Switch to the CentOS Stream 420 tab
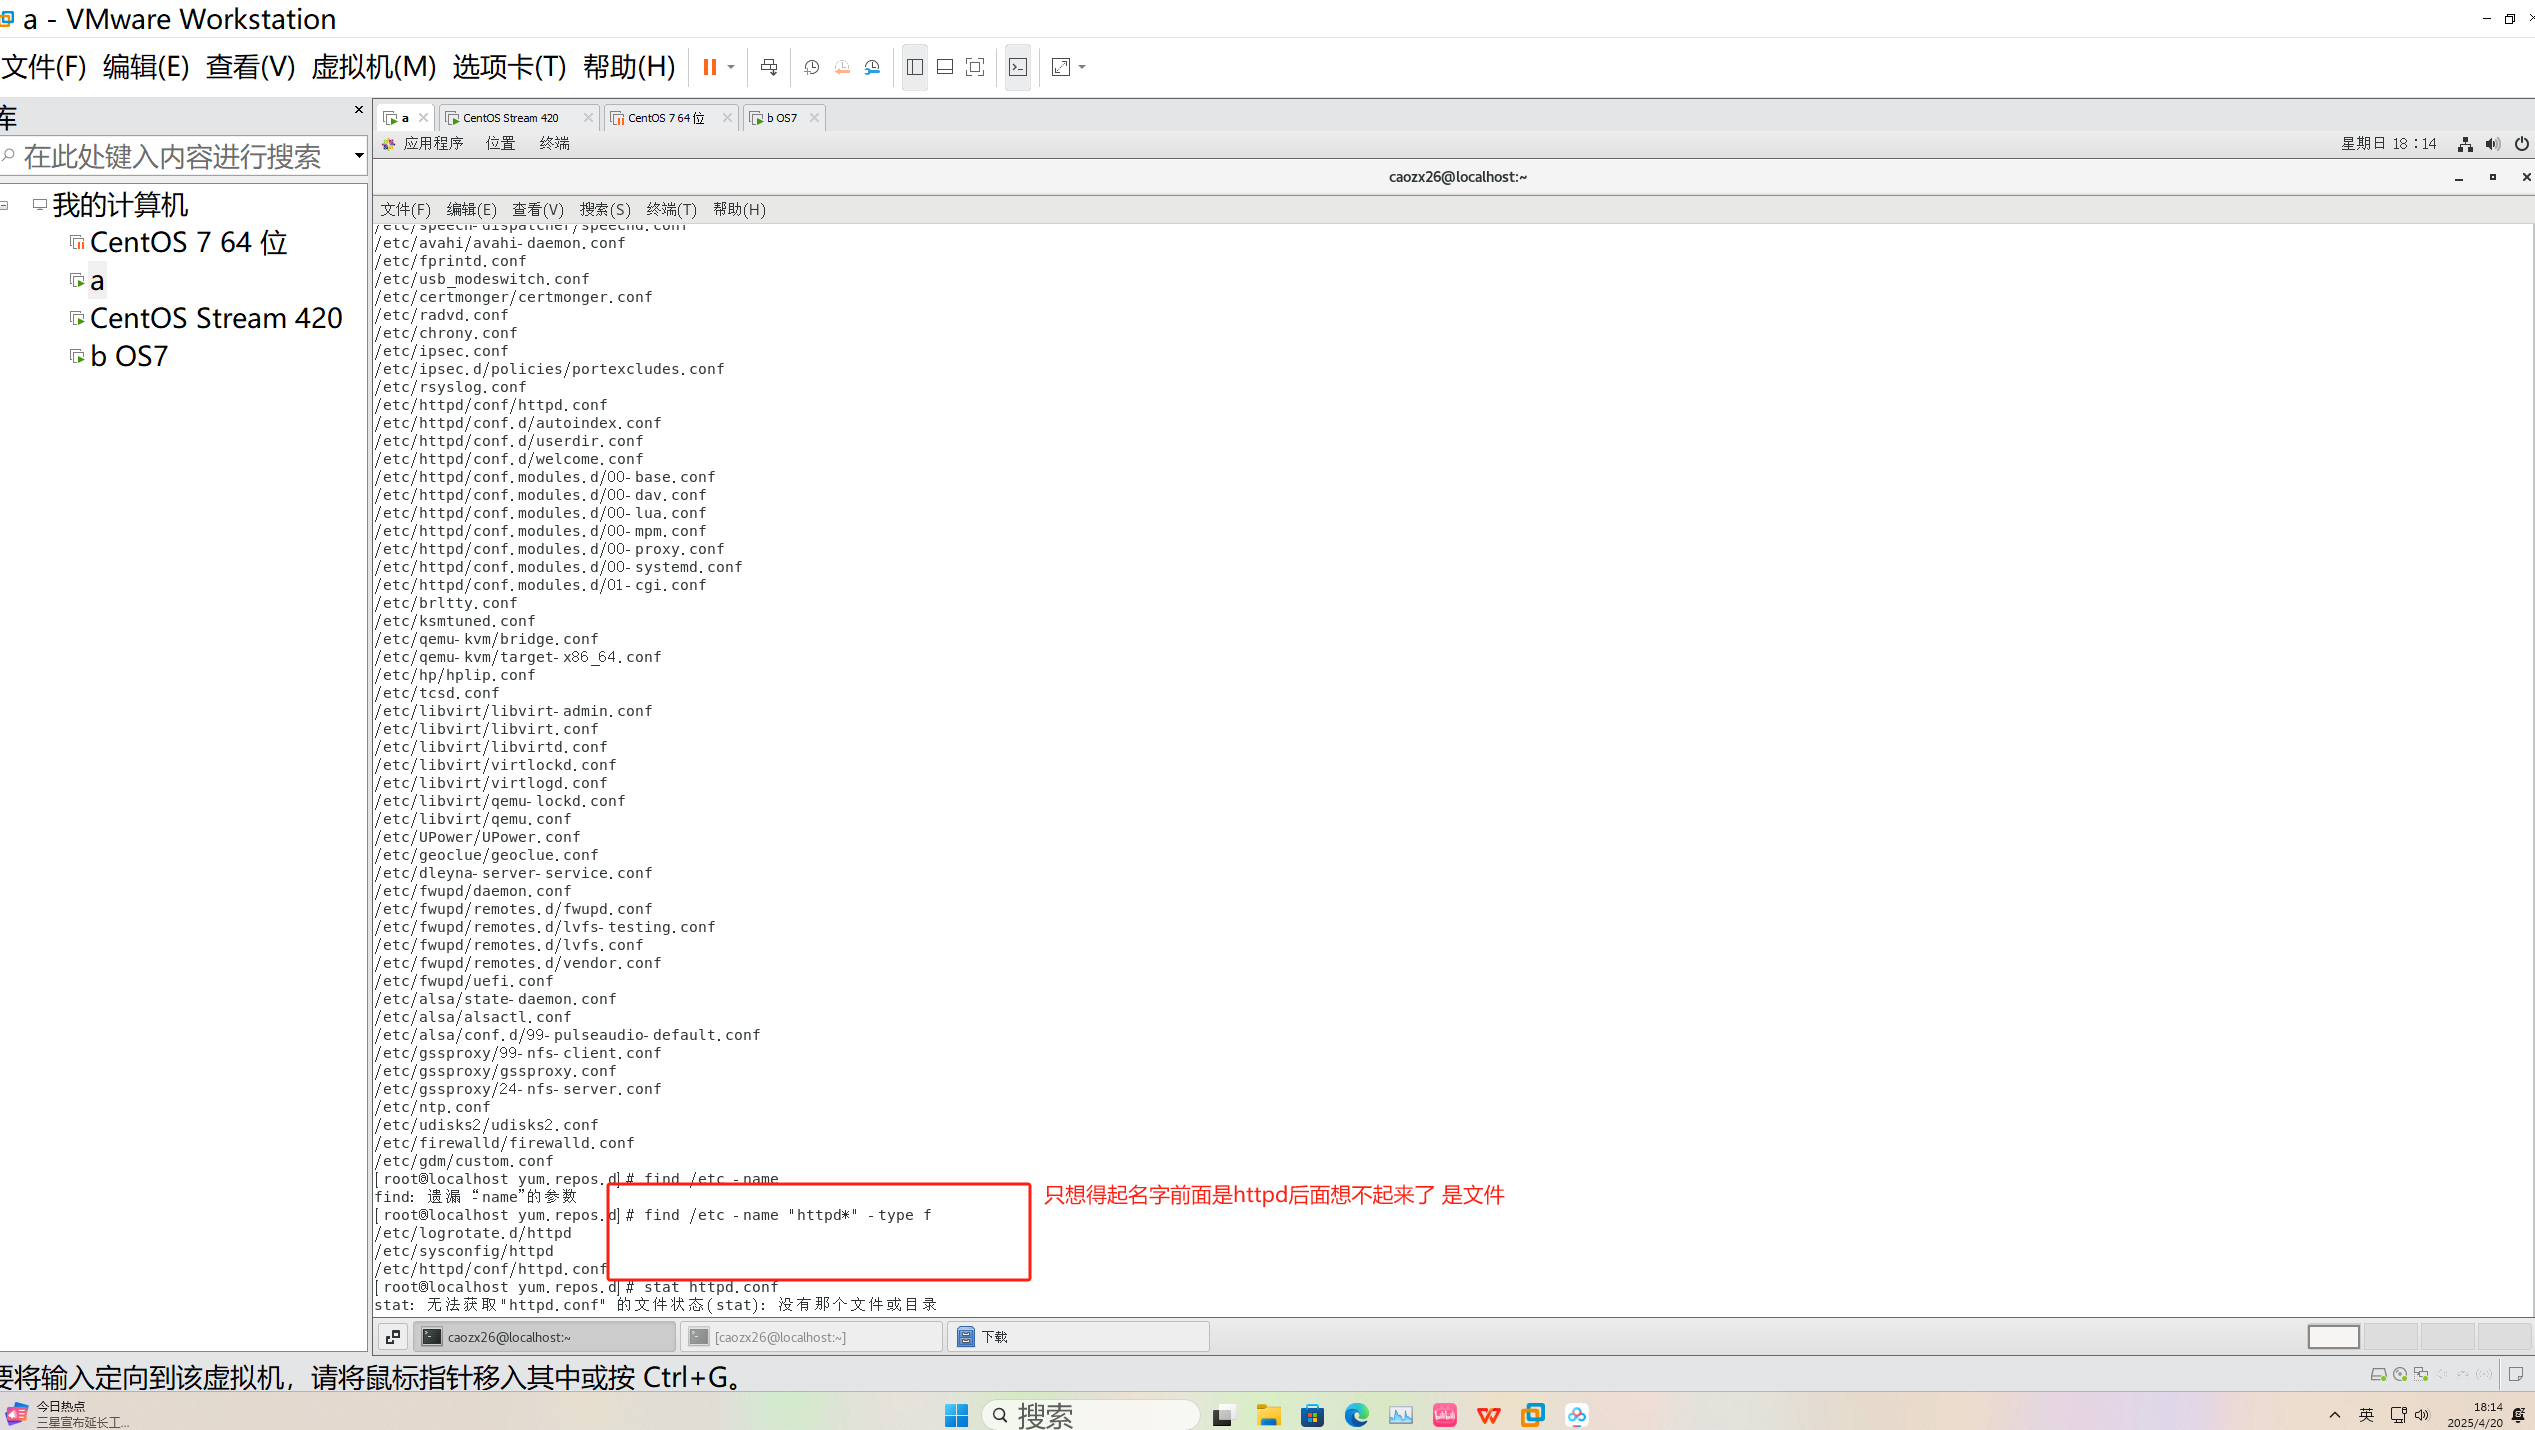Image resolution: width=2535 pixels, height=1430 pixels. pyautogui.click(x=512, y=118)
